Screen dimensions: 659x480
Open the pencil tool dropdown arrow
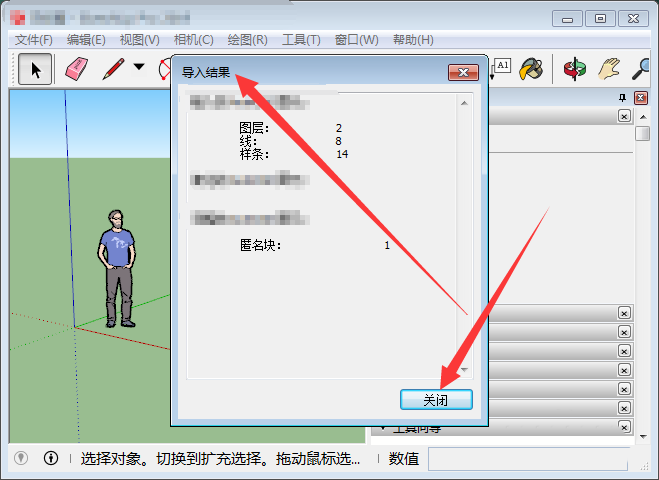pyautogui.click(x=139, y=67)
